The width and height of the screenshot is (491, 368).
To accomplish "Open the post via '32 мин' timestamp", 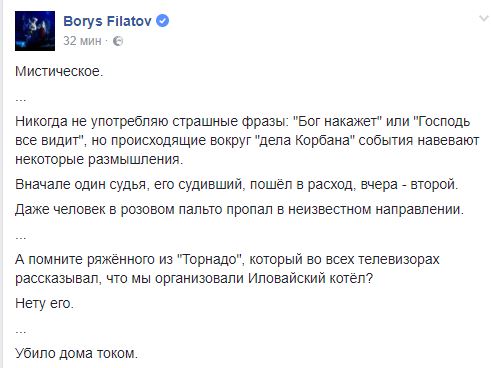I will tap(82, 41).
